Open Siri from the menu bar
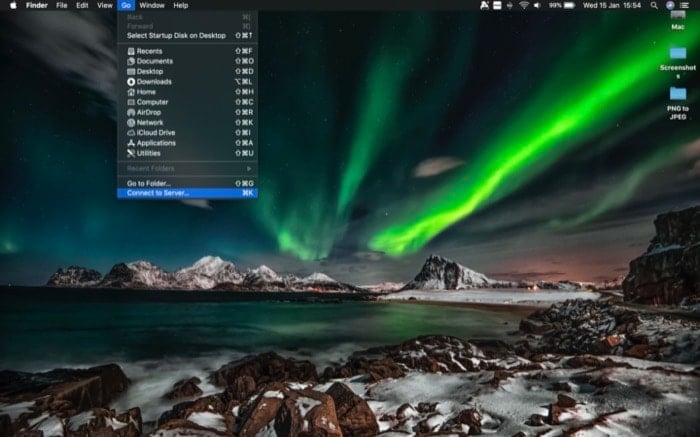Image resolution: width=700 pixels, height=437 pixels. pyautogui.click(x=670, y=5)
